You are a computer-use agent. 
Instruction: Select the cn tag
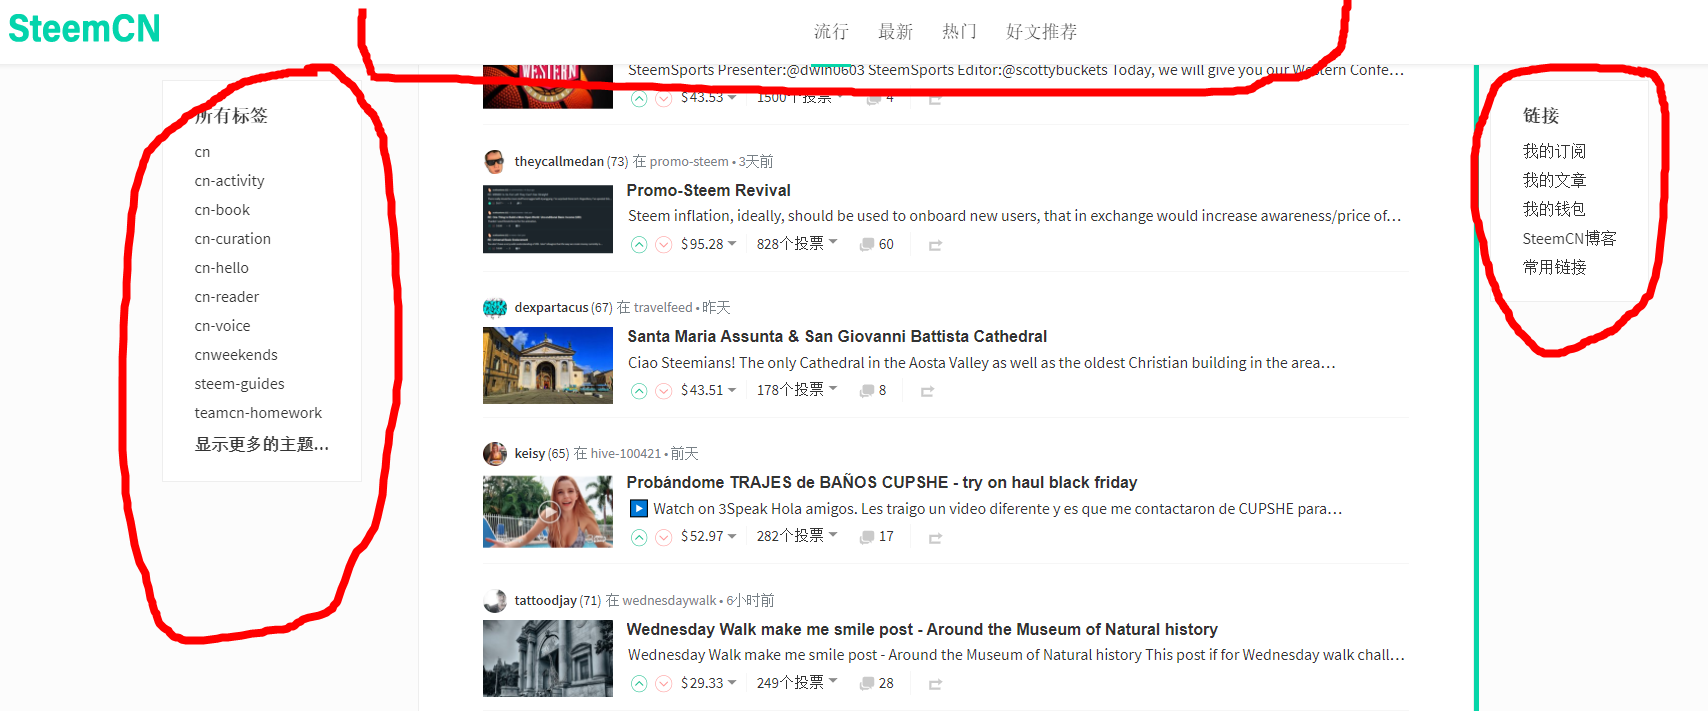pyautogui.click(x=202, y=152)
